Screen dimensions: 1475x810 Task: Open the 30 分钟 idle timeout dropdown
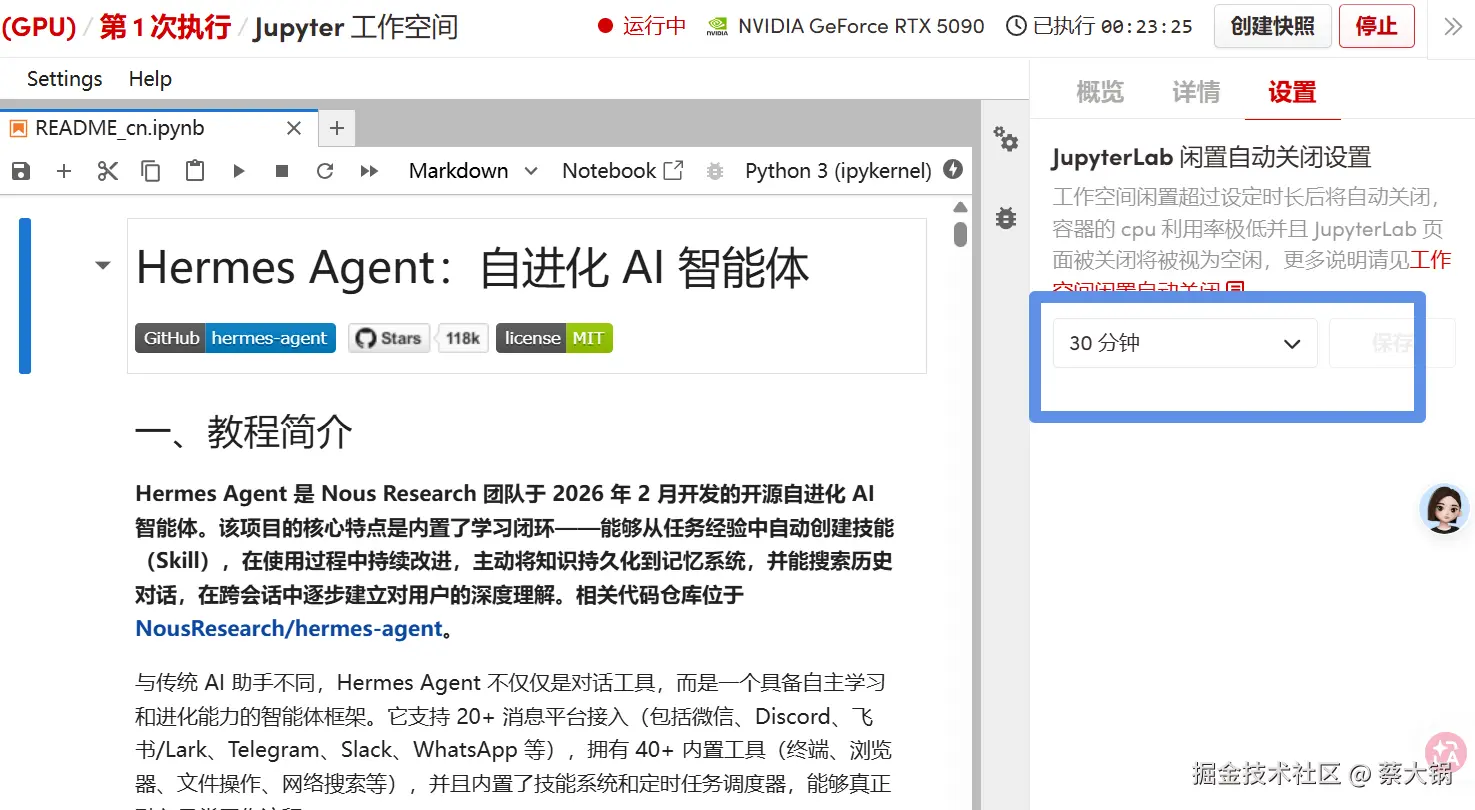(1185, 343)
